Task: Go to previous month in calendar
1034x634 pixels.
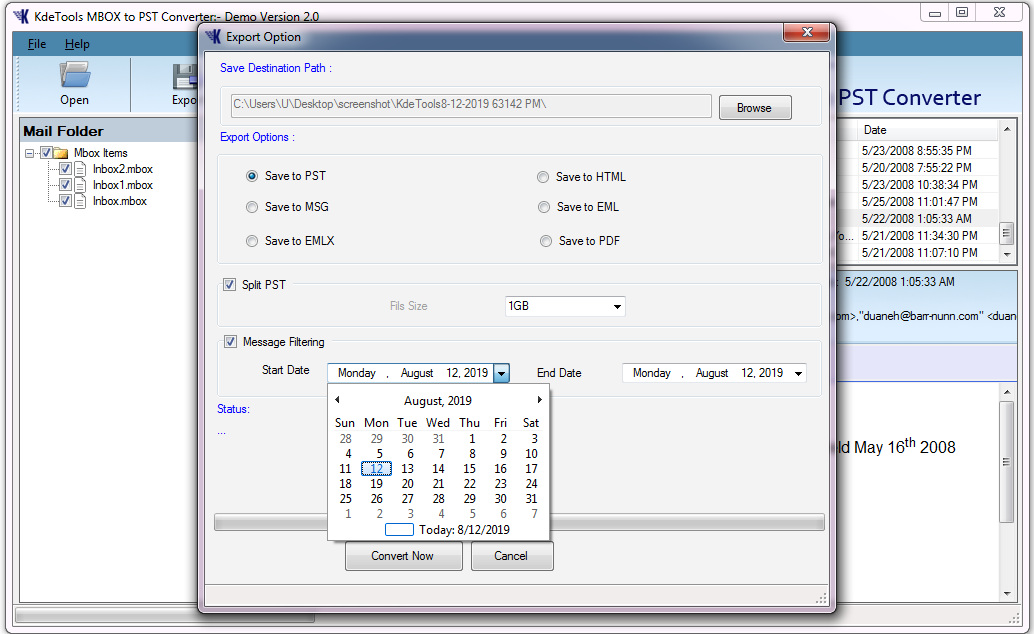Action: coord(337,400)
